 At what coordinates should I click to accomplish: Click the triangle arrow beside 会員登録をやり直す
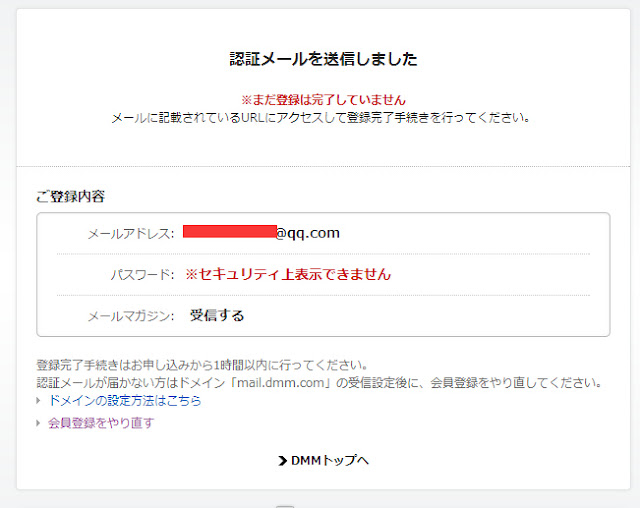coord(38,423)
